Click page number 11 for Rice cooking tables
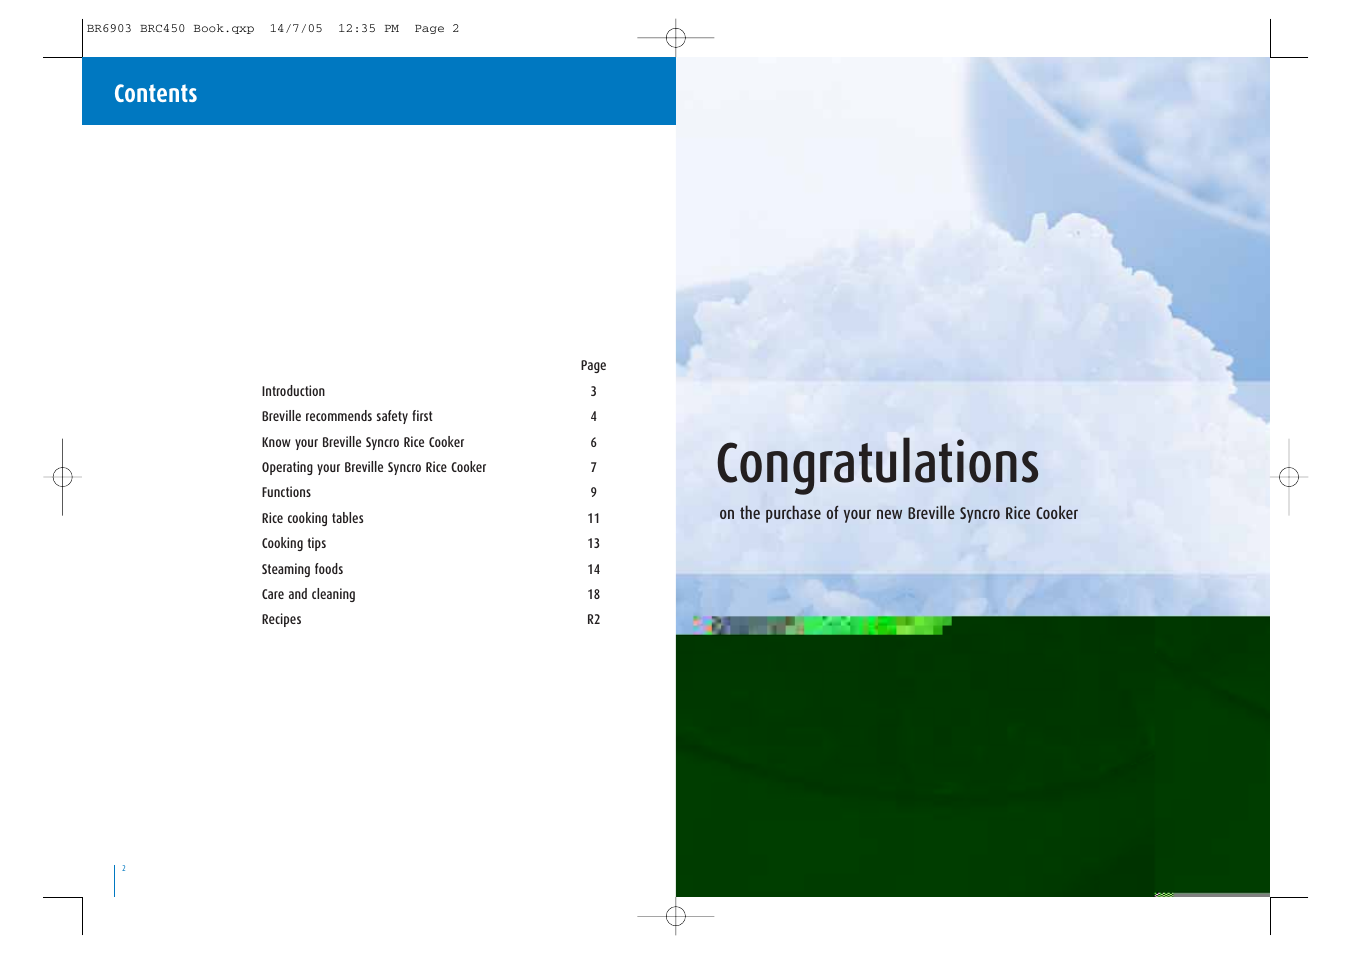This screenshot has height=954, width=1351. tap(593, 518)
